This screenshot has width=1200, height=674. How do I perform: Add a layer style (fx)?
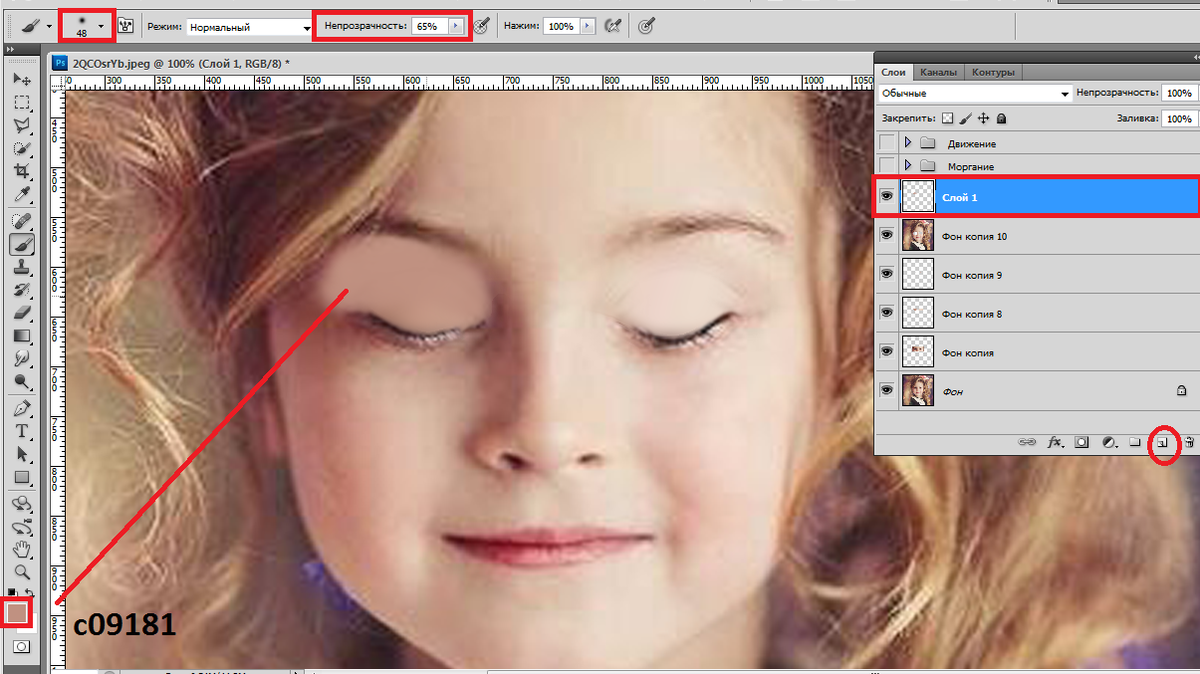(1054, 441)
